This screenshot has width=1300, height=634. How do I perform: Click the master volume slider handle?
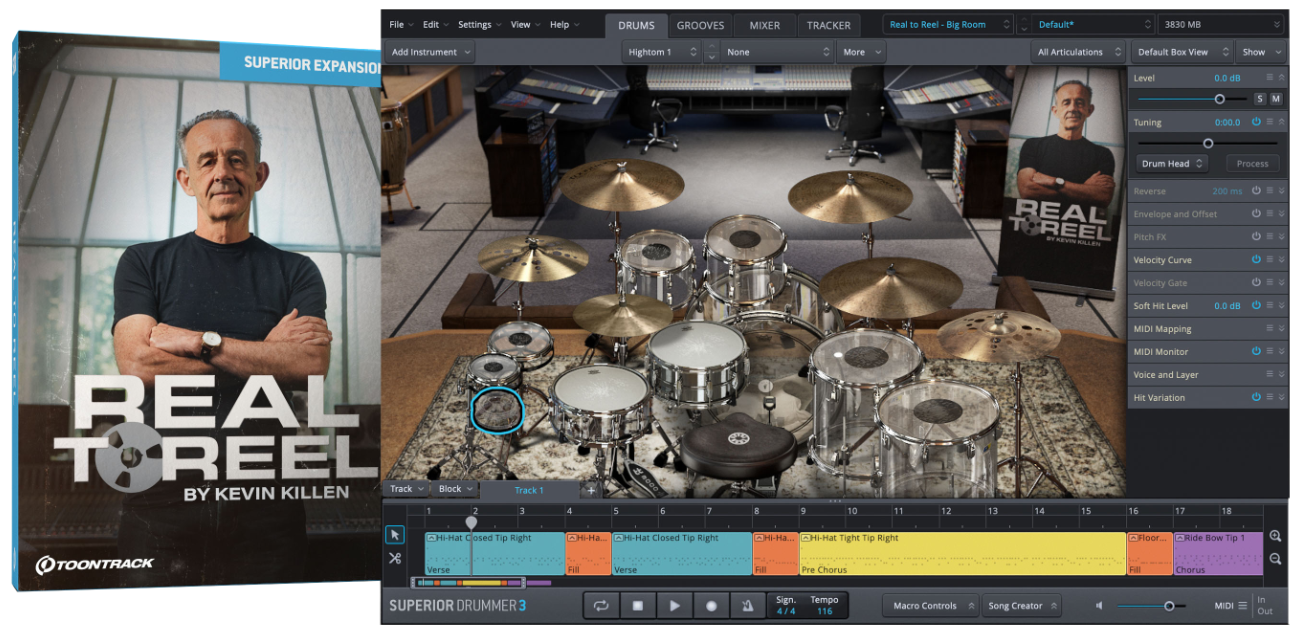[x=1169, y=606]
